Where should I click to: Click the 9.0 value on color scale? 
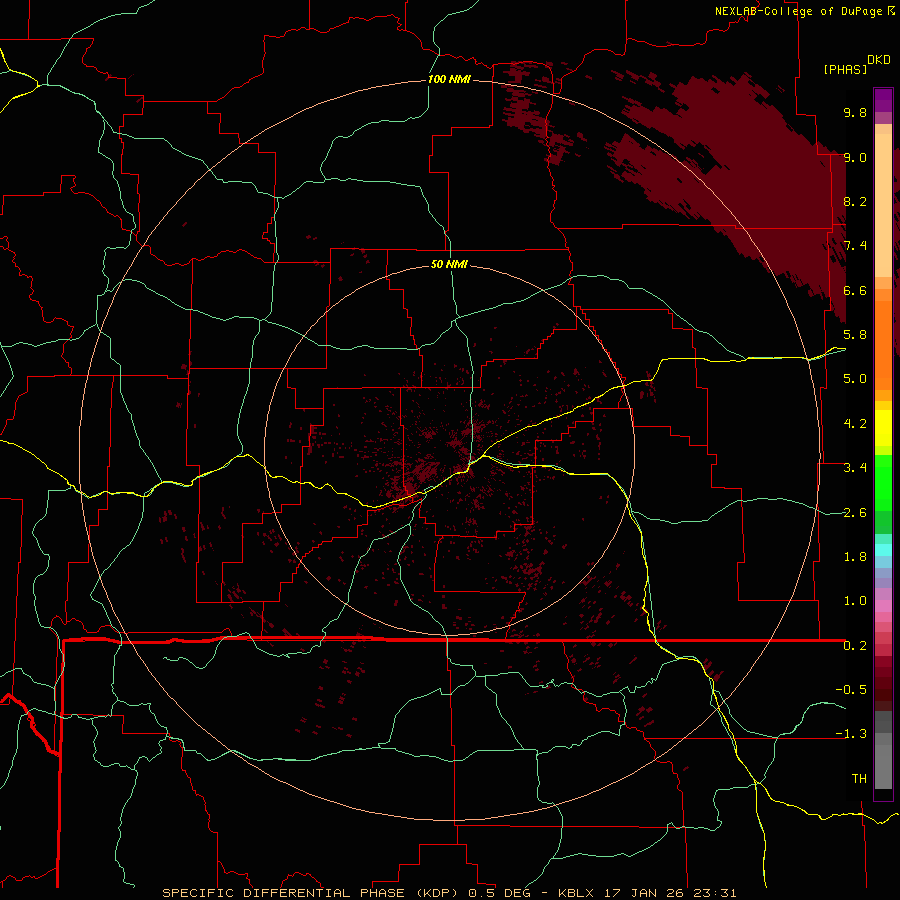[x=855, y=157]
